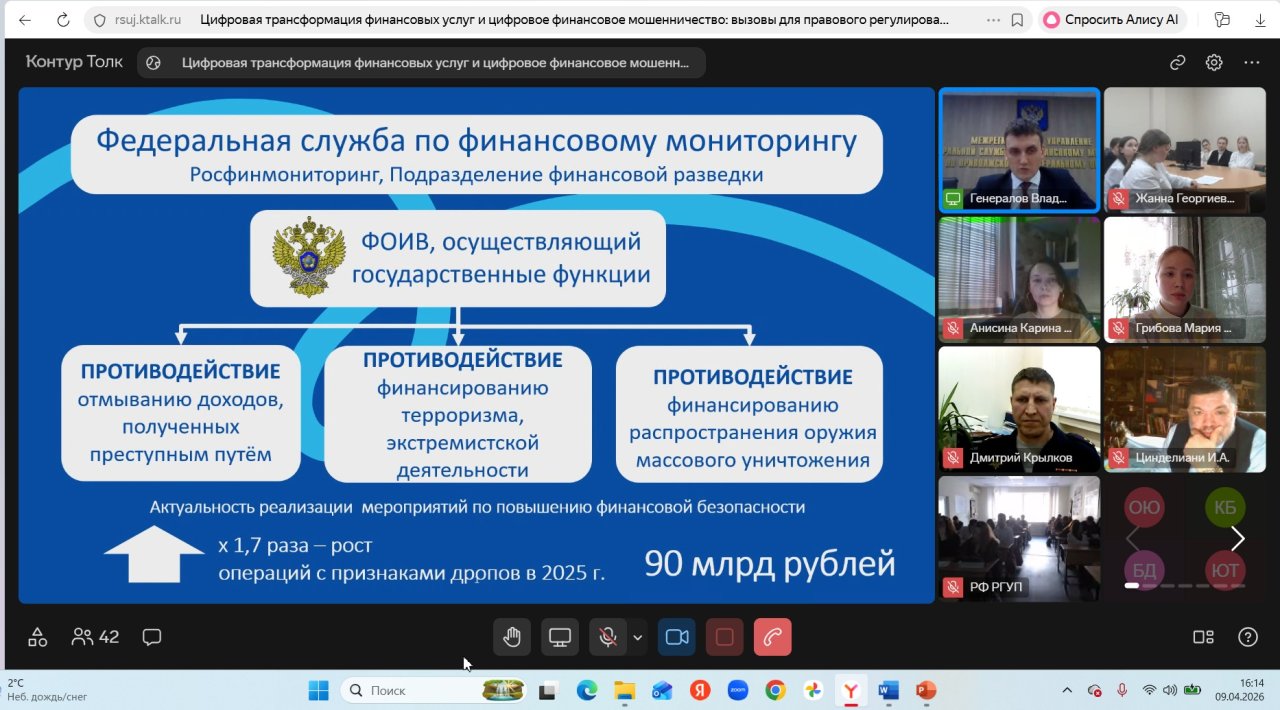
Task: Select Дмитрий Крылов video tile
Action: coord(1018,408)
